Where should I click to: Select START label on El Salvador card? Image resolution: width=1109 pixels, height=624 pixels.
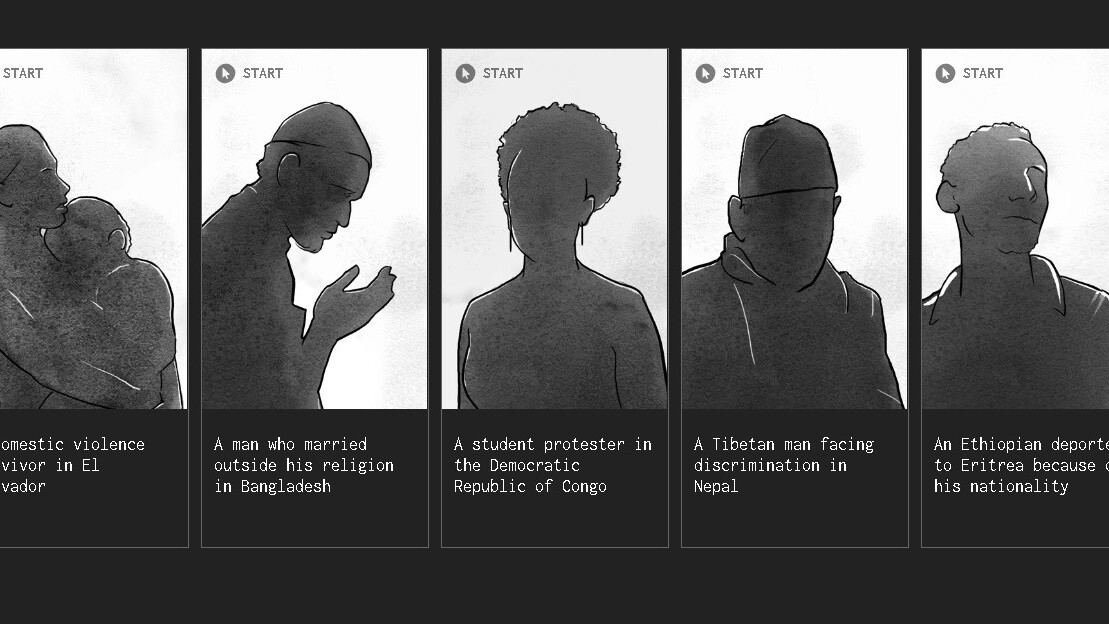tap(23, 73)
